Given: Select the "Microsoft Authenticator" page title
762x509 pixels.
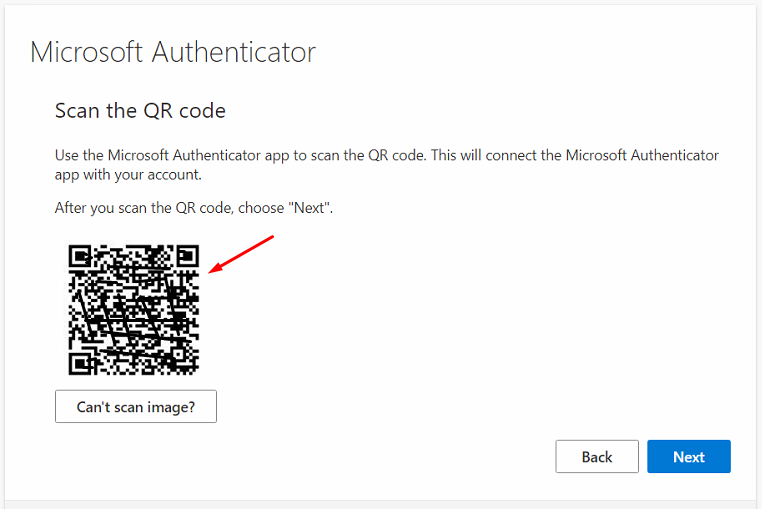Looking at the screenshot, I should click(173, 52).
